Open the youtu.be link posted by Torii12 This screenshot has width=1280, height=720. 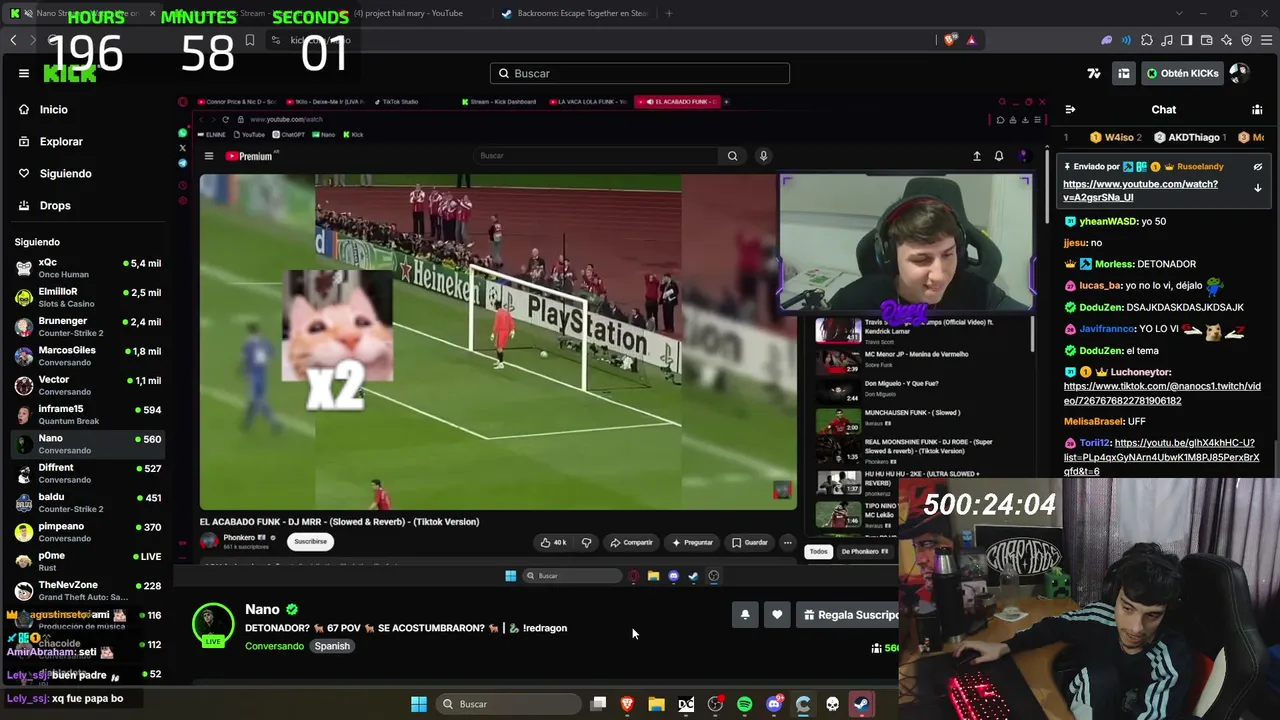click(x=1162, y=457)
